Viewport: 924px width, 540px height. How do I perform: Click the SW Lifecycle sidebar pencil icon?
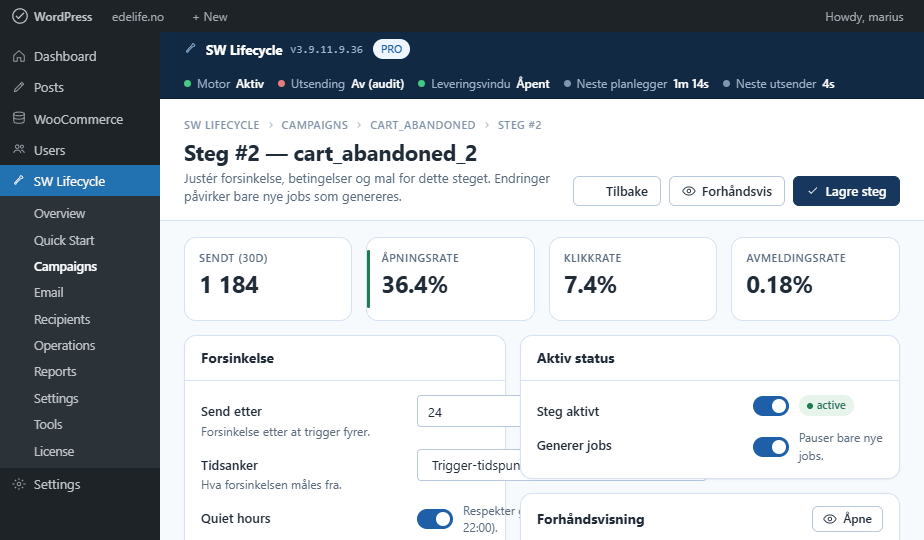pyautogui.click(x=19, y=181)
